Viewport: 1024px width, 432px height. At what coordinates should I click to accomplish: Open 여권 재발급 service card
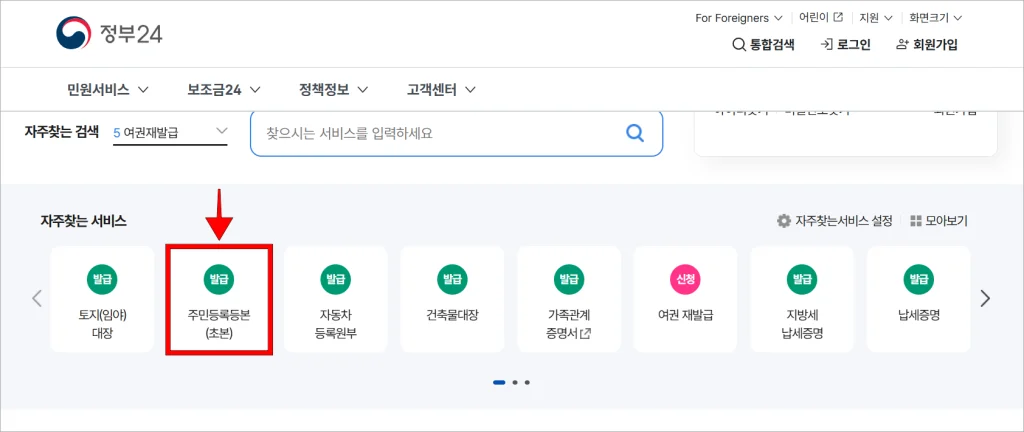click(685, 300)
